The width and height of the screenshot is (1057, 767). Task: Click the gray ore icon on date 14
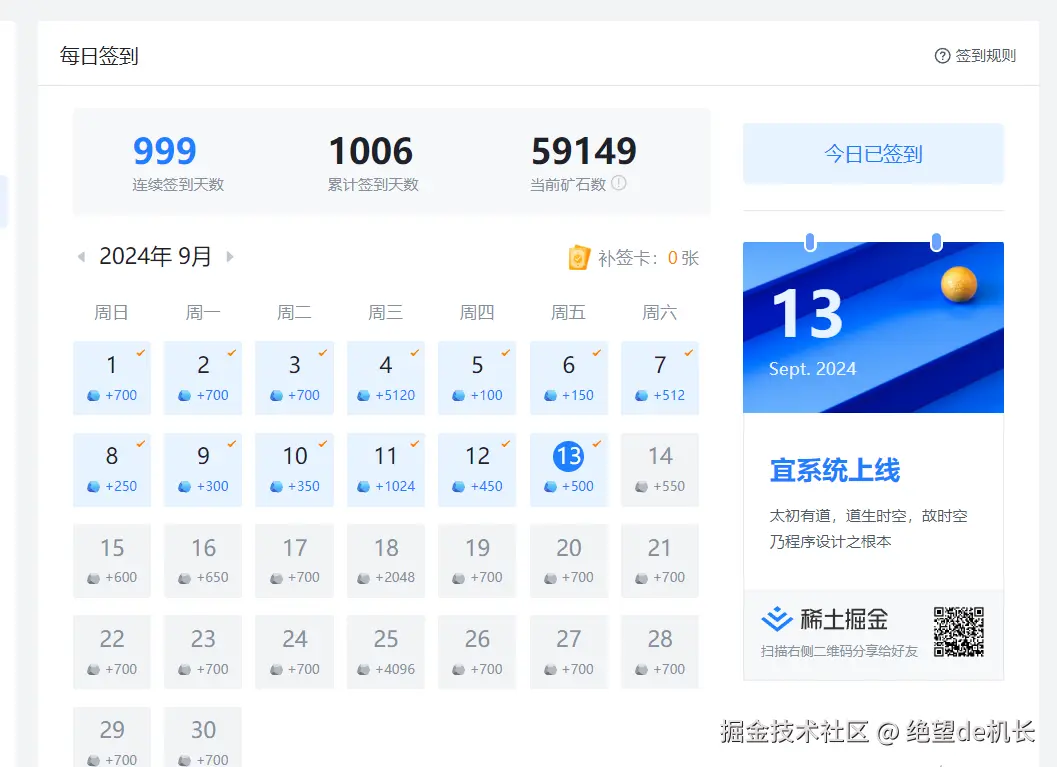(x=639, y=486)
